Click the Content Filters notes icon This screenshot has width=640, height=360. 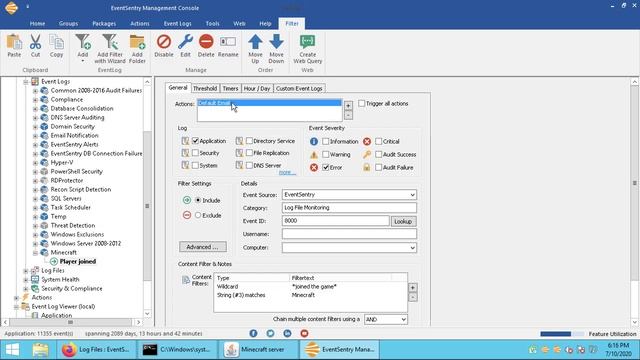click(186, 280)
